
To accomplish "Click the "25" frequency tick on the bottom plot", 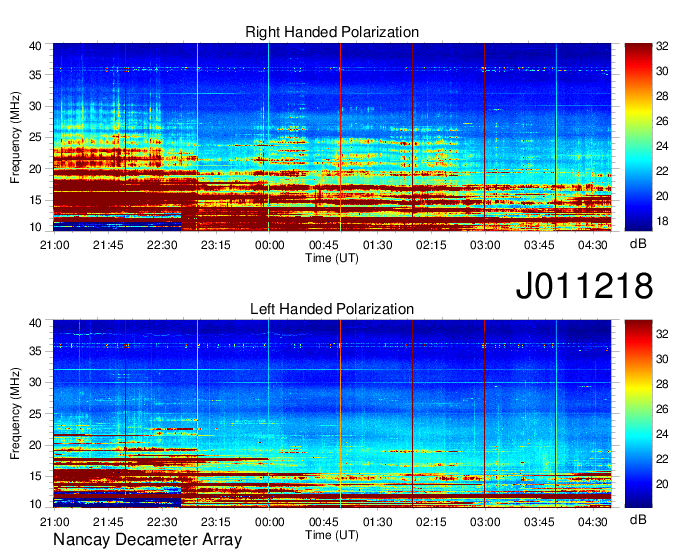I will [35, 414].
